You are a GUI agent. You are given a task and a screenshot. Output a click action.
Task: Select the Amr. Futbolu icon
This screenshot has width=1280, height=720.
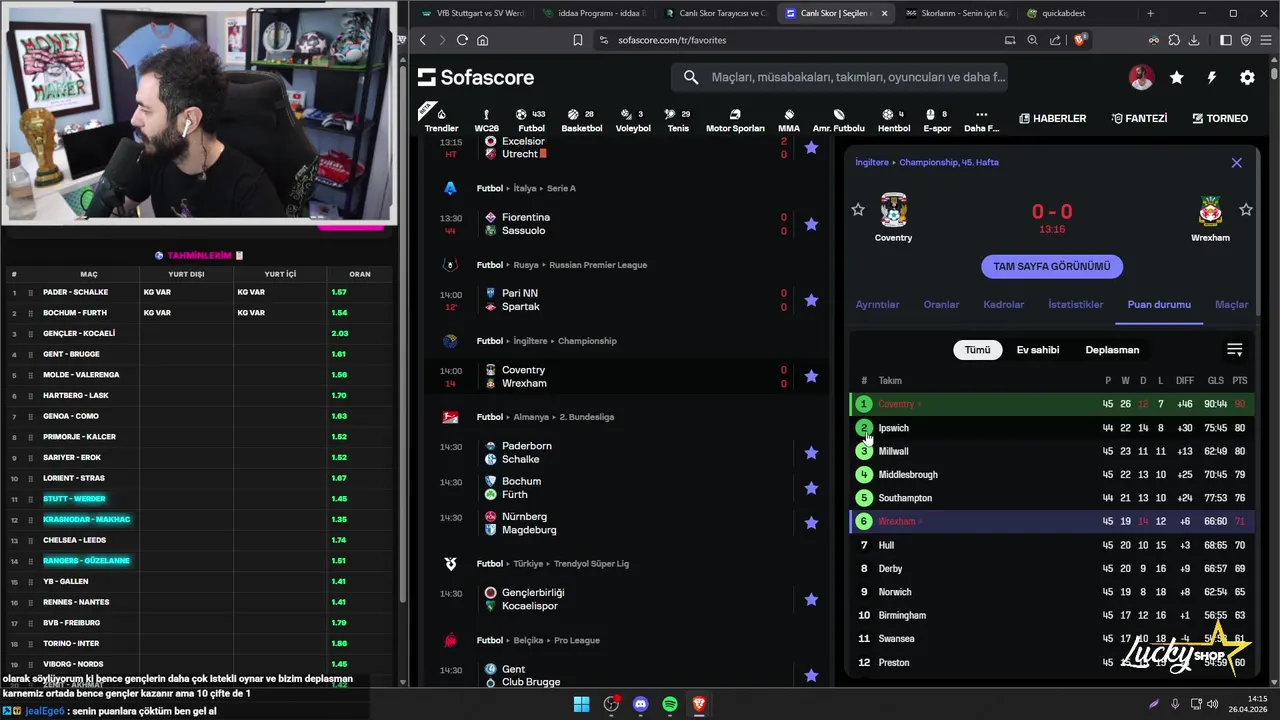point(838,120)
